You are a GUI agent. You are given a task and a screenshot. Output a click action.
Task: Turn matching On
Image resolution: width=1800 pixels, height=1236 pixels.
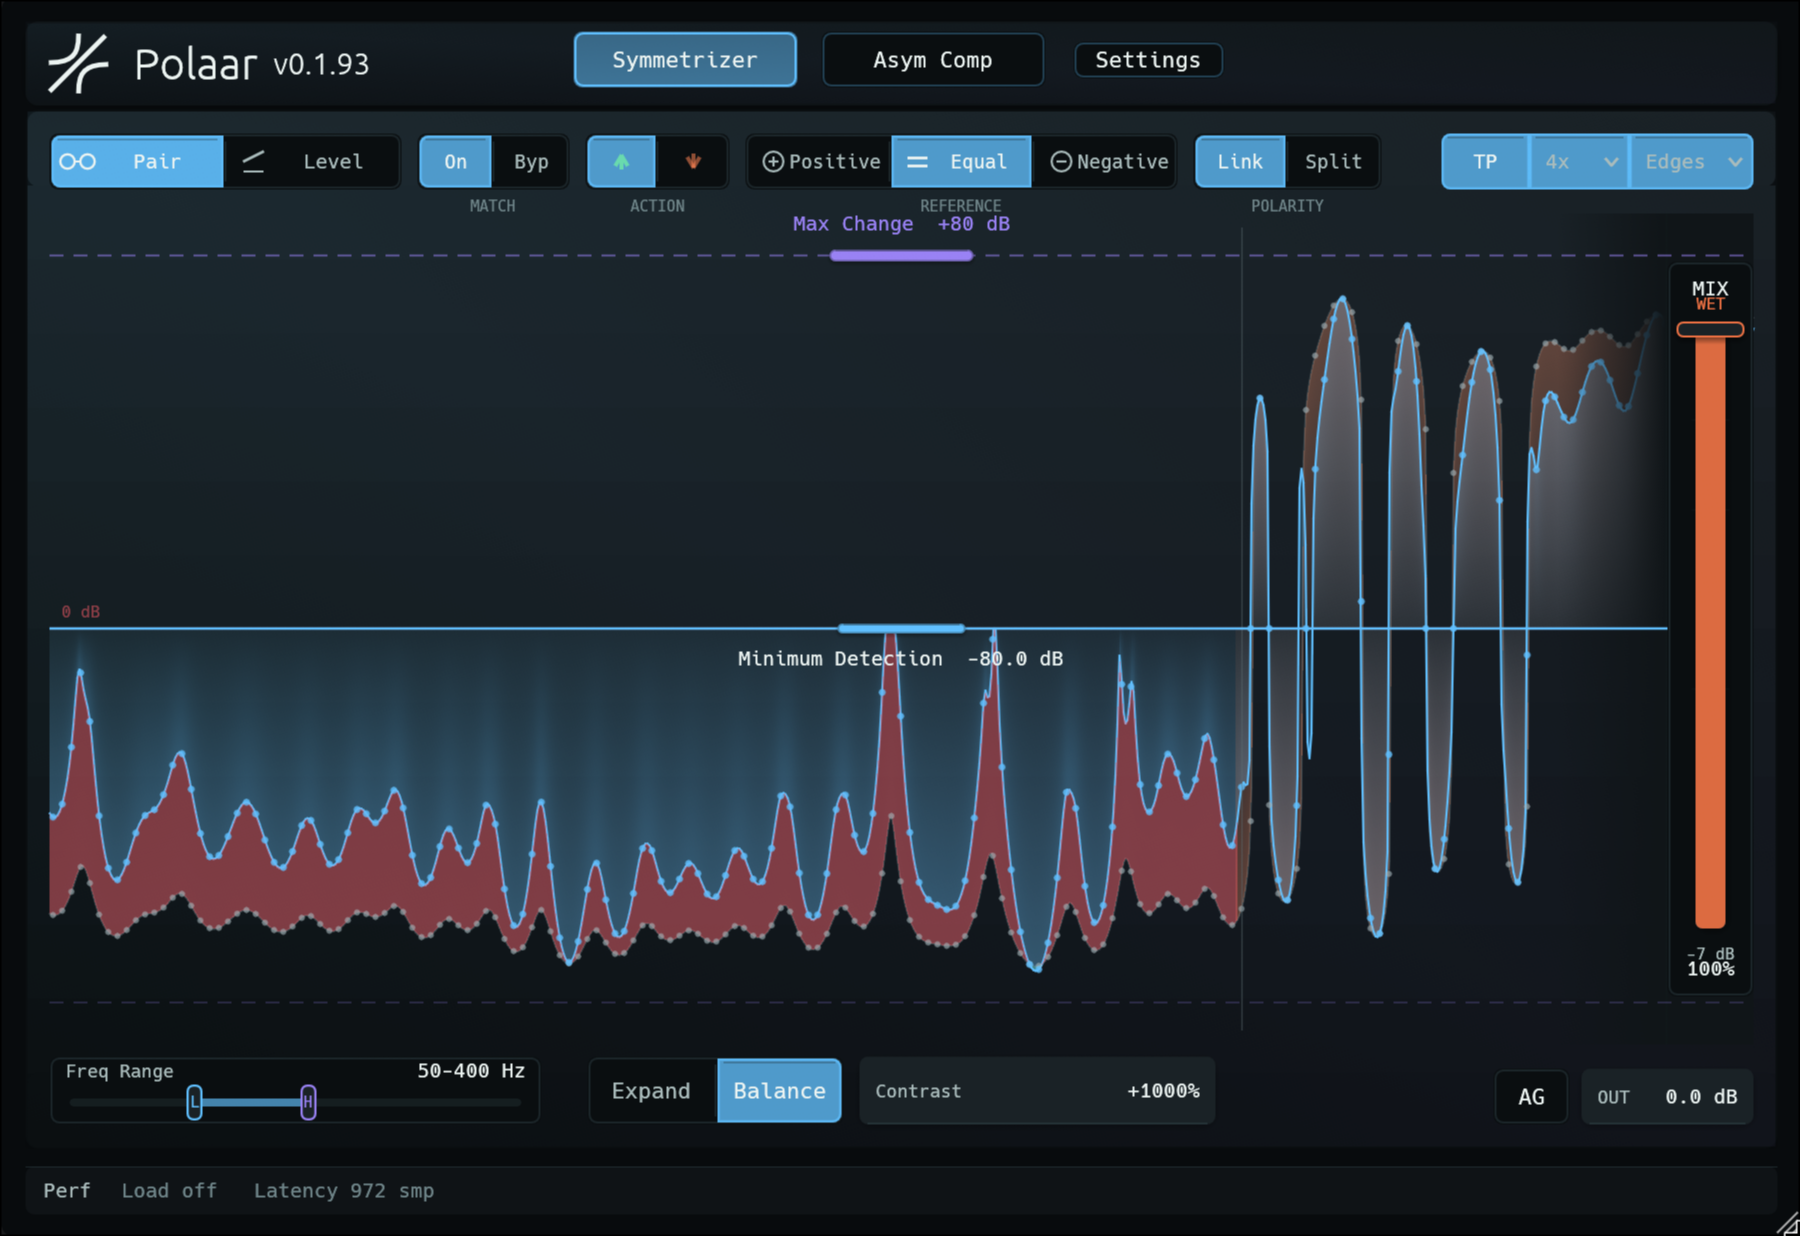(455, 162)
